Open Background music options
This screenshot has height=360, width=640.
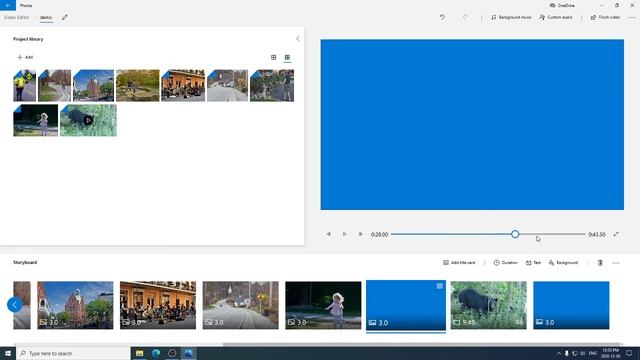[x=511, y=18]
